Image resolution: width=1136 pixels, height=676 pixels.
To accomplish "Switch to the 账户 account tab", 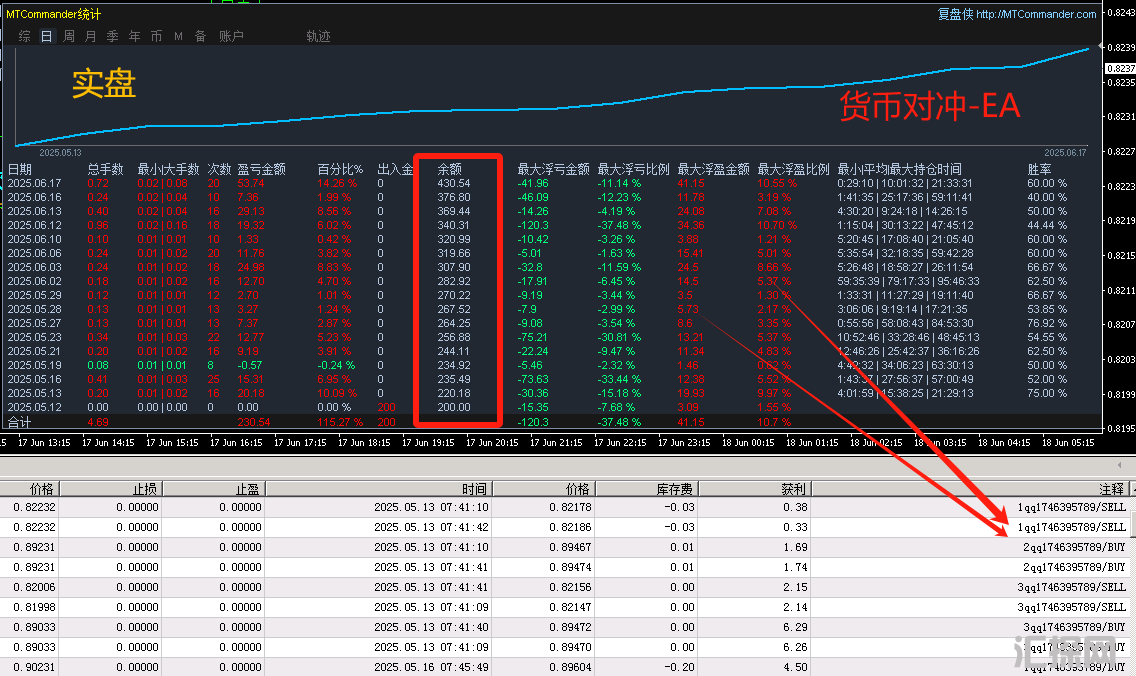I will click(x=231, y=36).
